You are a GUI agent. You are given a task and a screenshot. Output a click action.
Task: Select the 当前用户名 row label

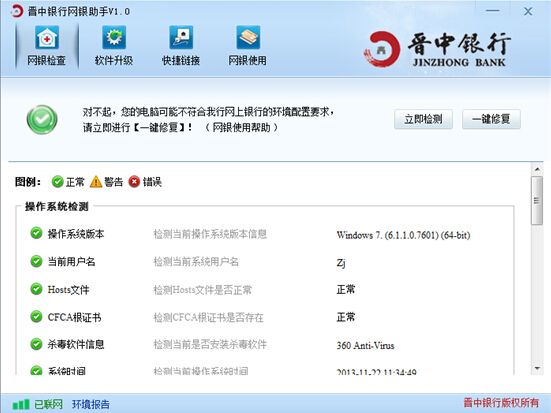(x=71, y=262)
